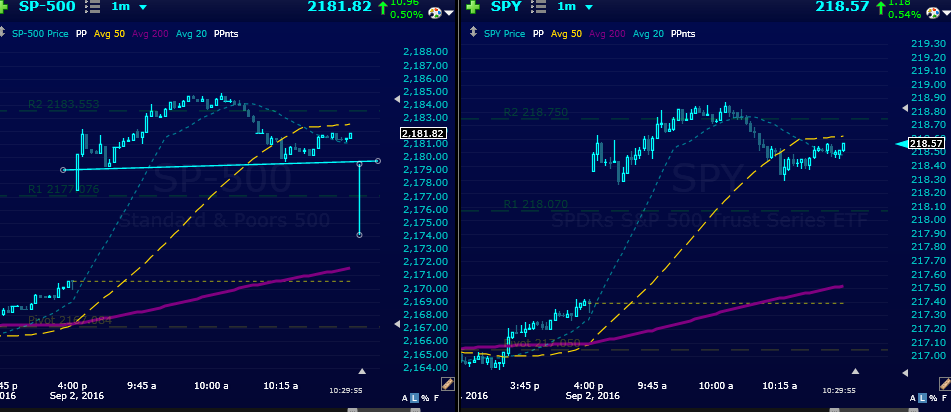Click the R1 2177.076 pivot label
The width and height of the screenshot is (951, 412).
63,189
